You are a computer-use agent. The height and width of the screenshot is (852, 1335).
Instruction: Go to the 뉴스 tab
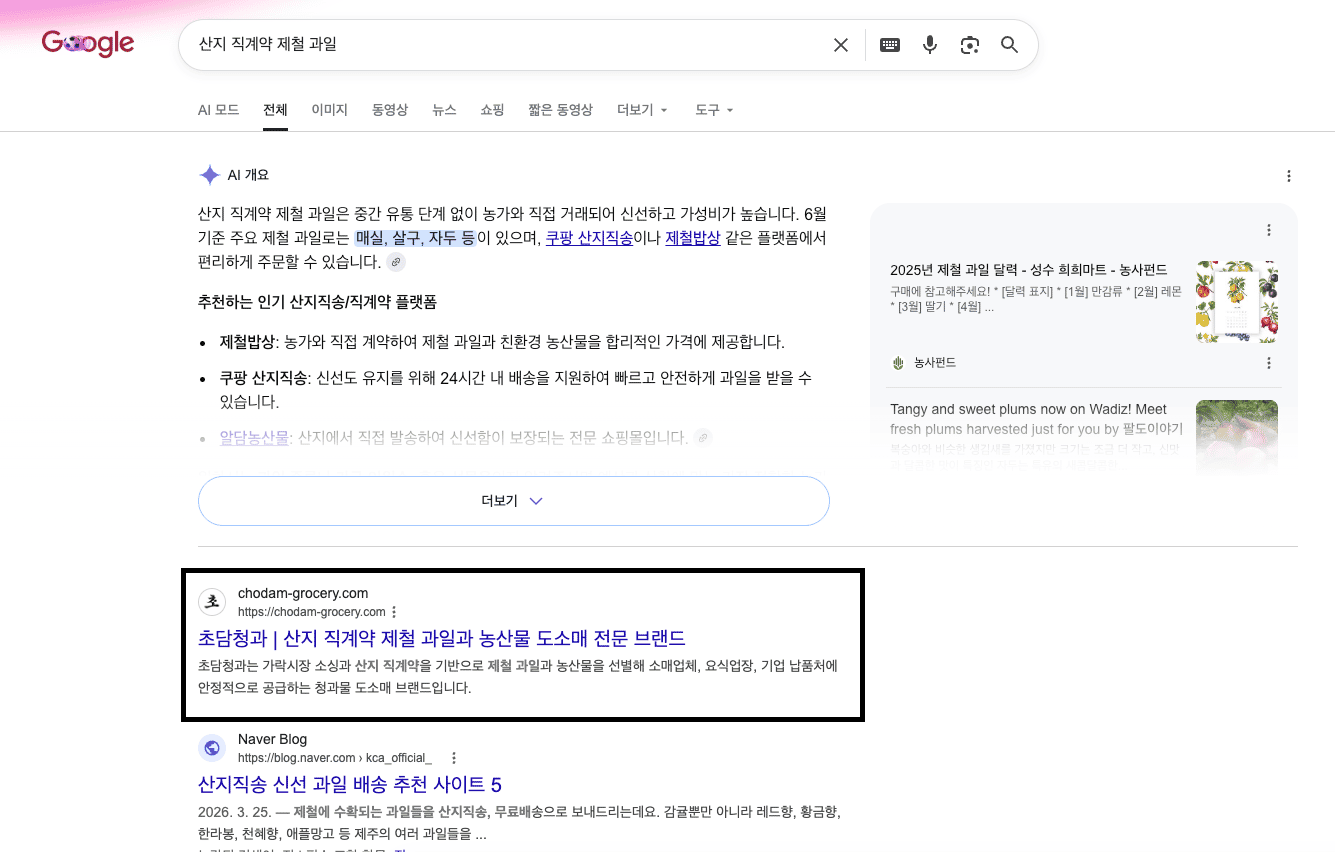444,110
